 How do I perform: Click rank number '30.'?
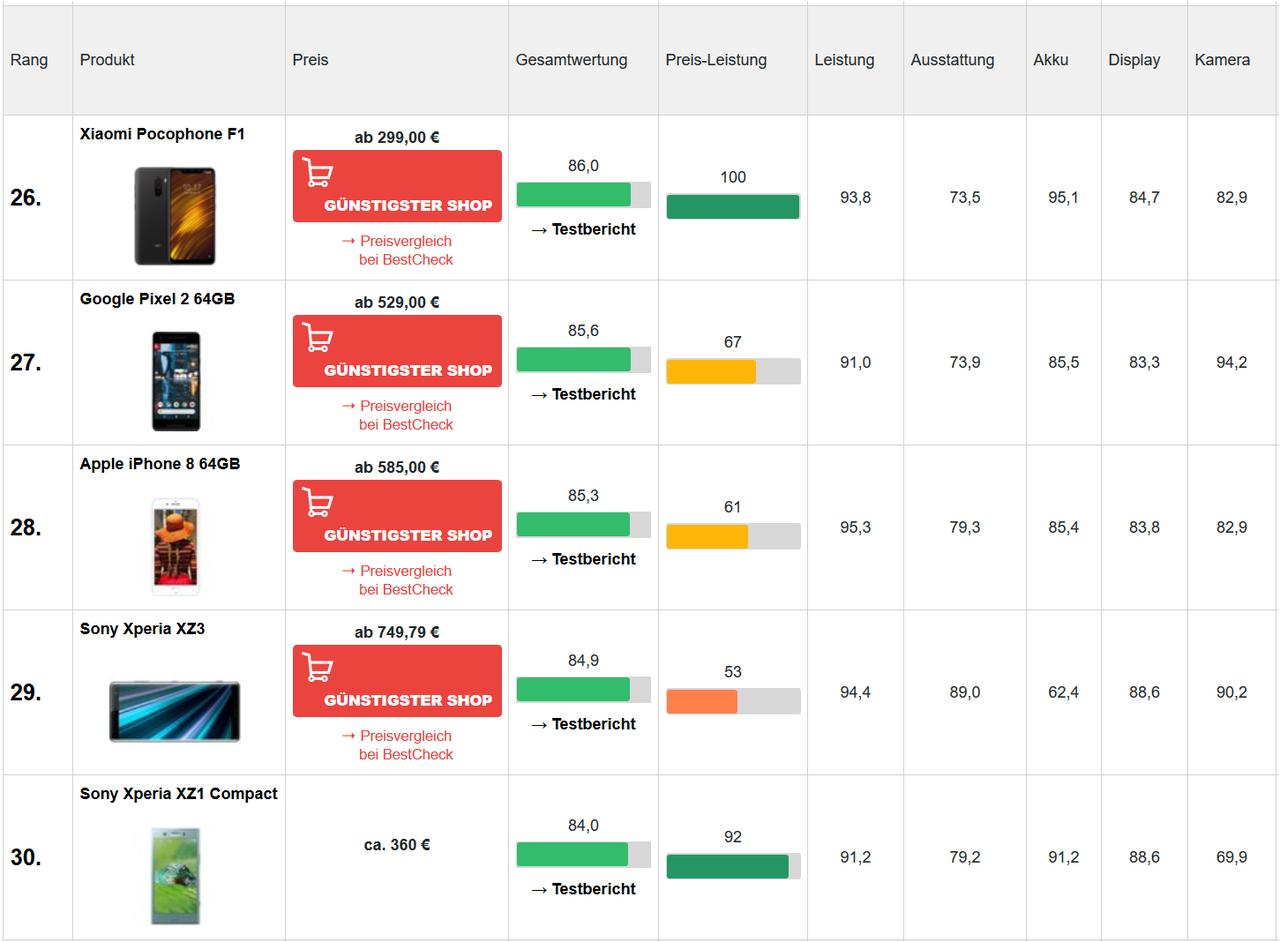(x=26, y=858)
